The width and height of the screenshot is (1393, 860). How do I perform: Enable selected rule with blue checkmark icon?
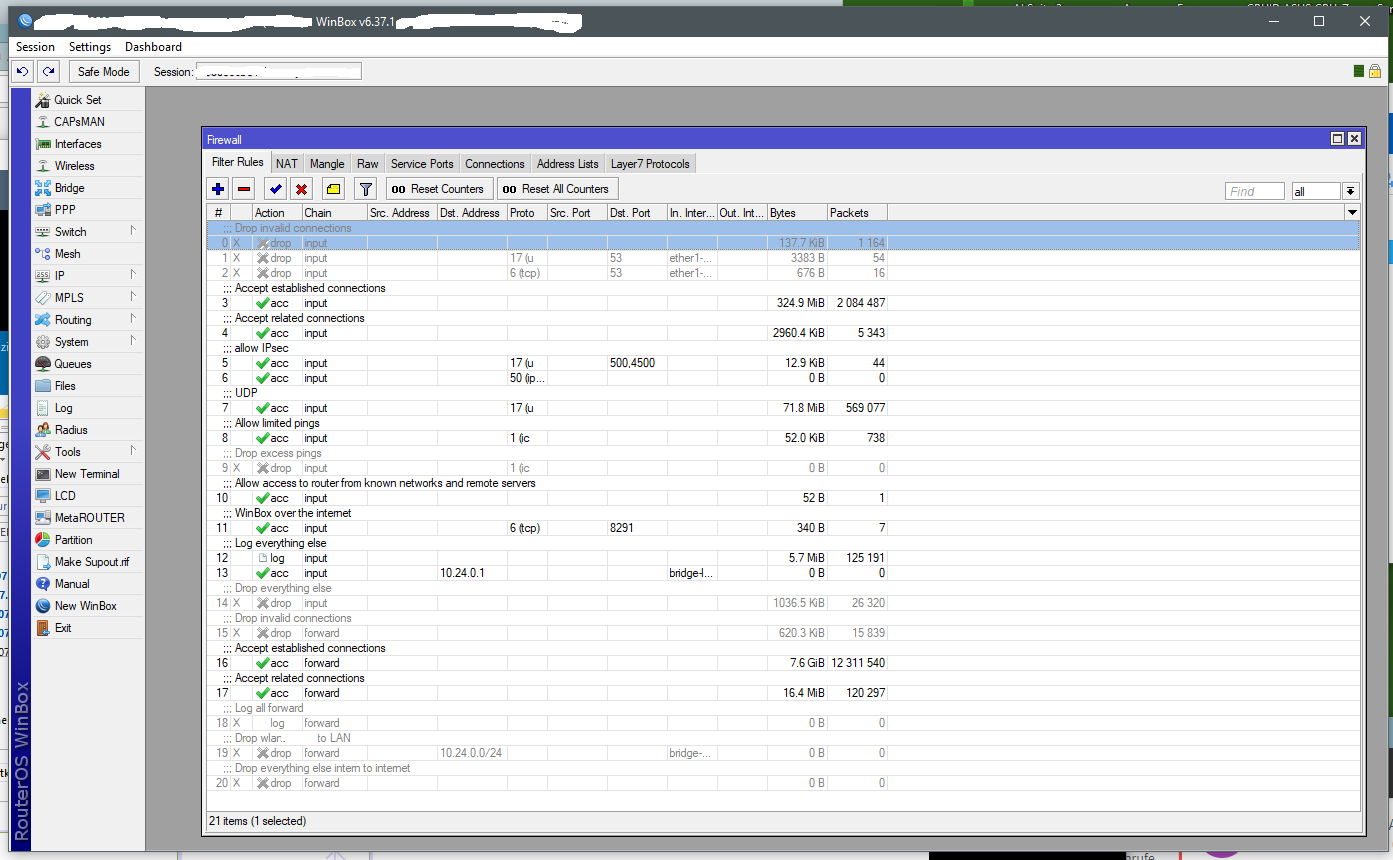coord(275,189)
